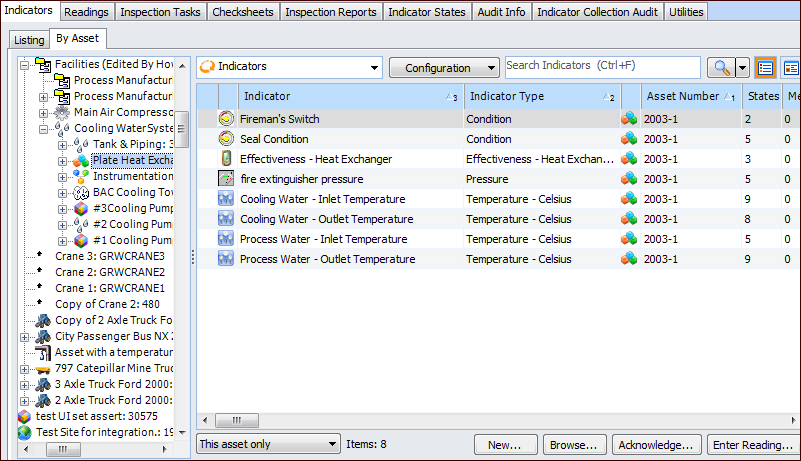Image resolution: width=801 pixels, height=461 pixels.
Task: Switch to the Inspection Tasks tab
Action: click(x=161, y=12)
